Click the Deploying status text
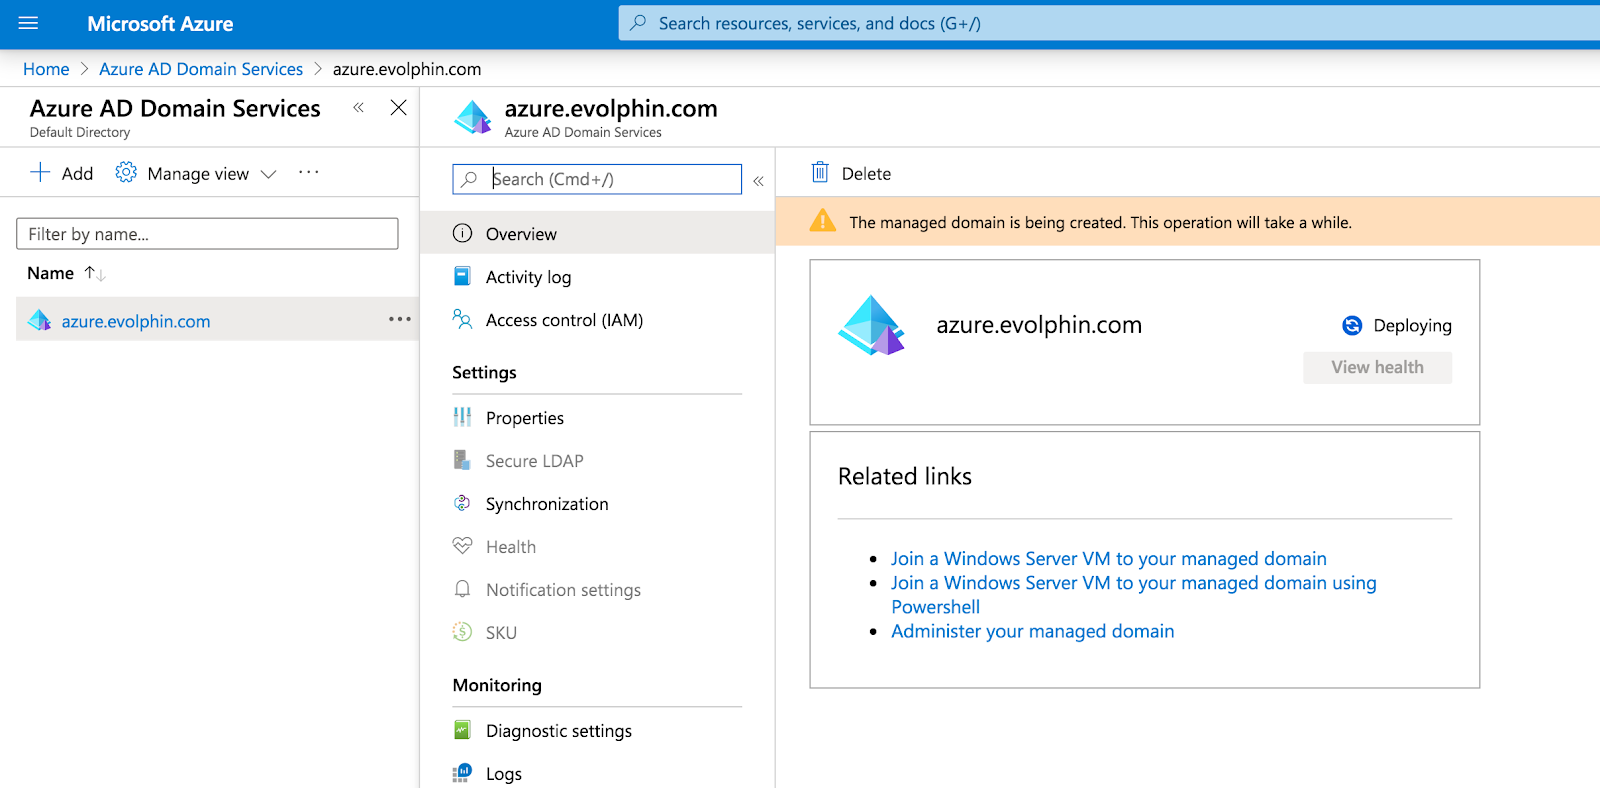1600x788 pixels. click(x=1412, y=326)
